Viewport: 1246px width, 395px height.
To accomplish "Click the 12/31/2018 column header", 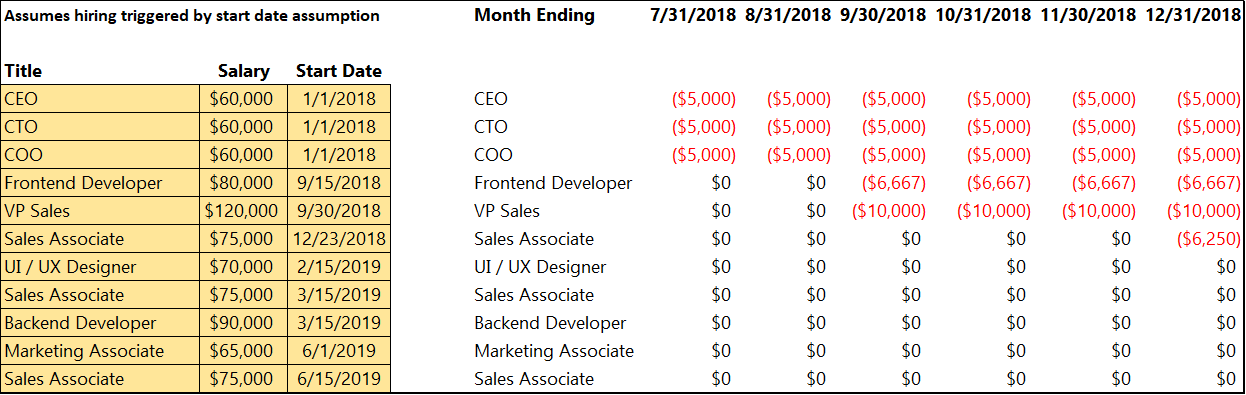I will tap(1192, 15).
